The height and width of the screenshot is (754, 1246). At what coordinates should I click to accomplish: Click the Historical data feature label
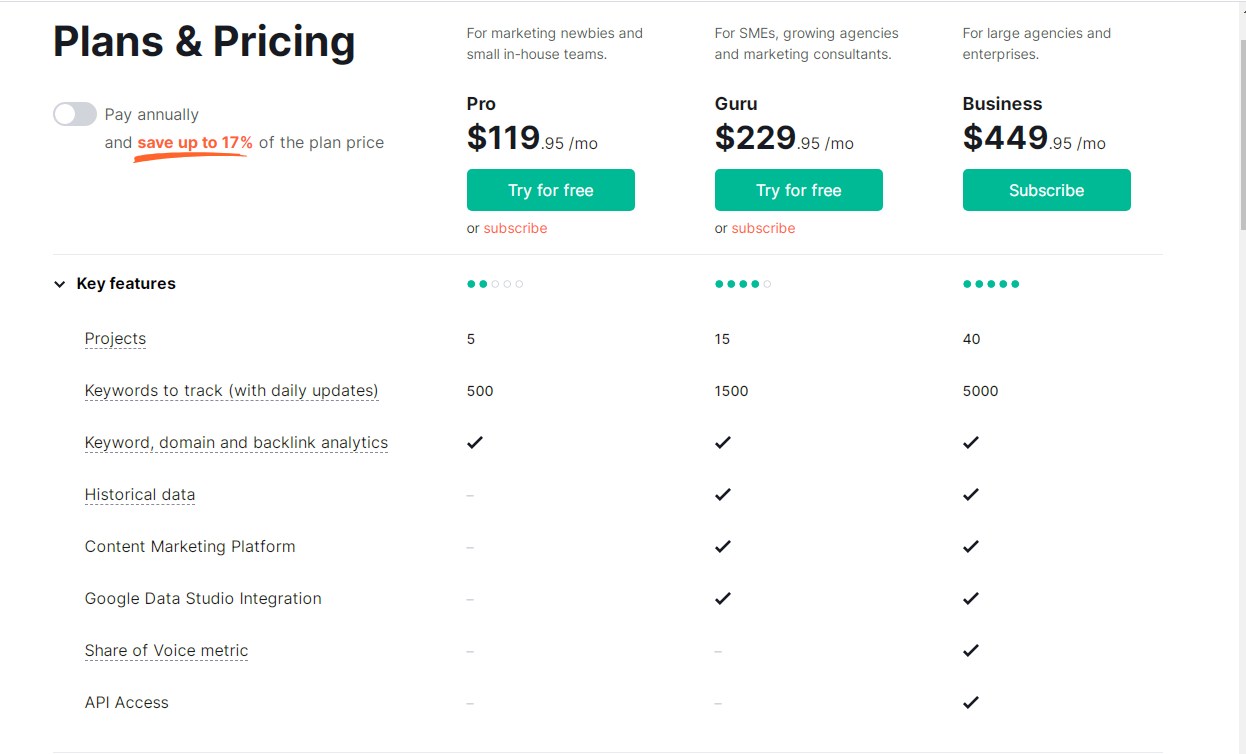[x=140, y=495]
